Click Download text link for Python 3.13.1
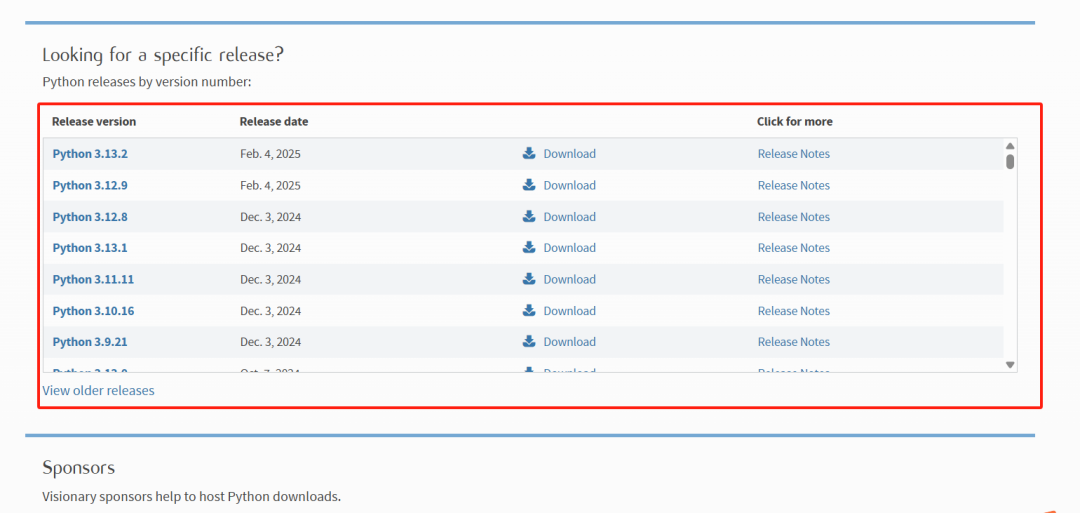 (570, 248)
